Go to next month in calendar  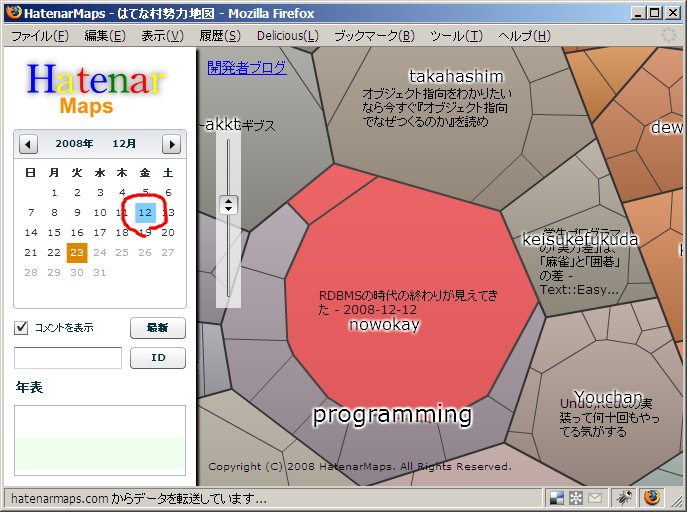pyautogui.click(x=171, y=144)
